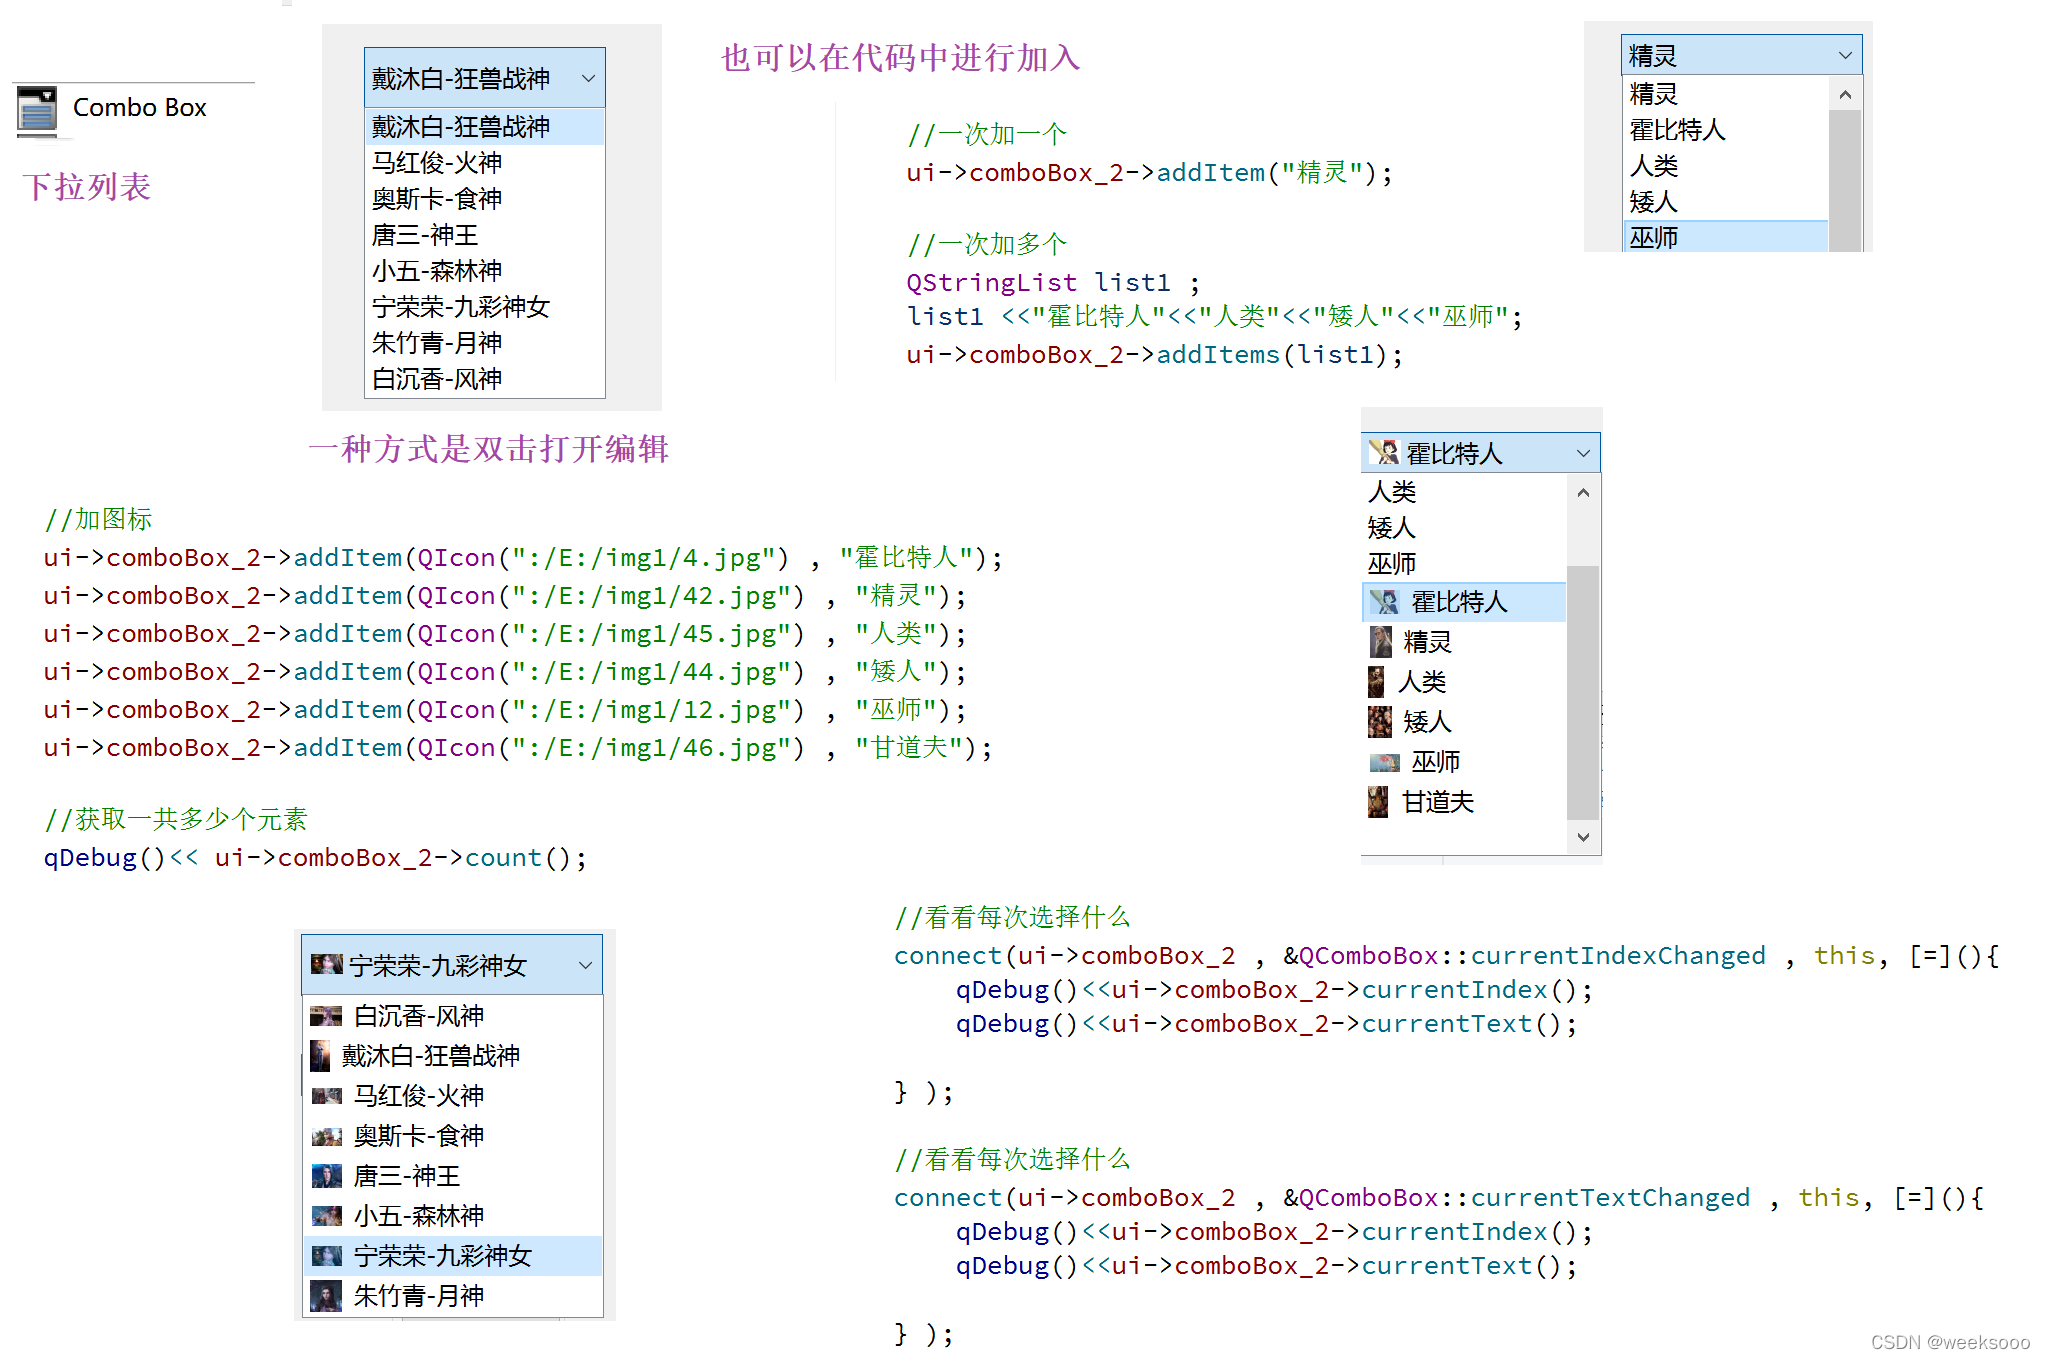
Task: Click scroll-down arrow in 霍比特人 list
Action: point(1583,837)
